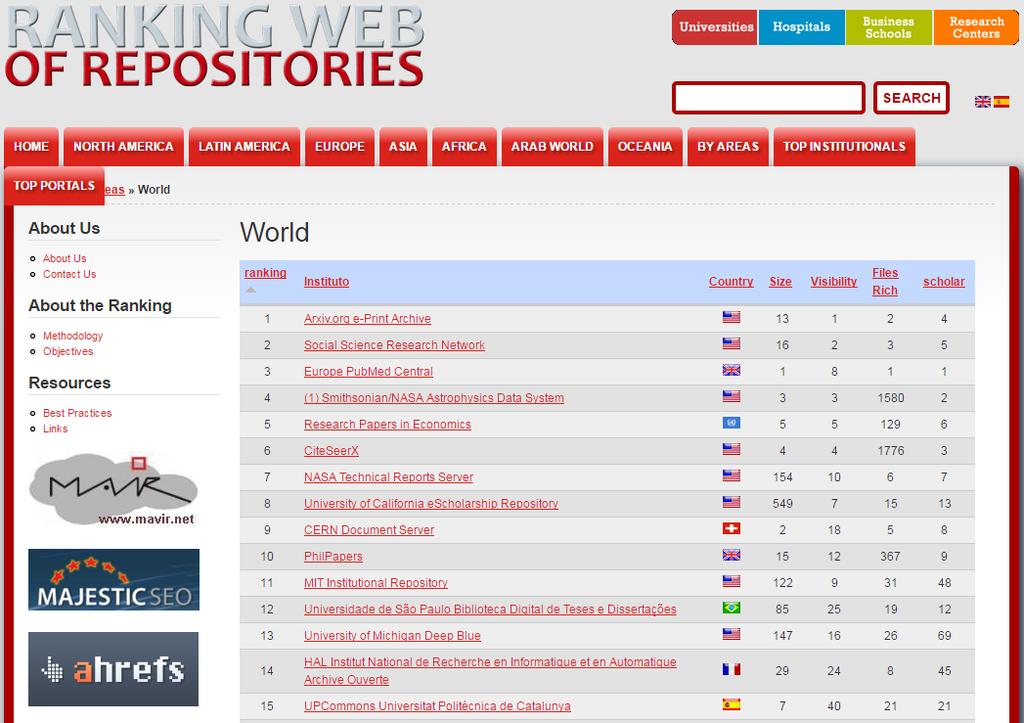This screenshot has height=723, width=1024.
Task: Open Smithsonian/NASA Astrophysics Data System entry
Action: pyautogui.click(x=434, y=398)
